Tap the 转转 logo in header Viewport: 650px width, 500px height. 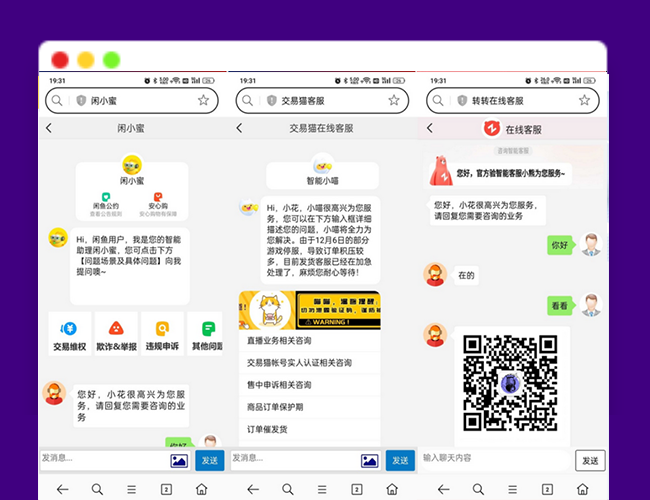[x=492, y=129]
